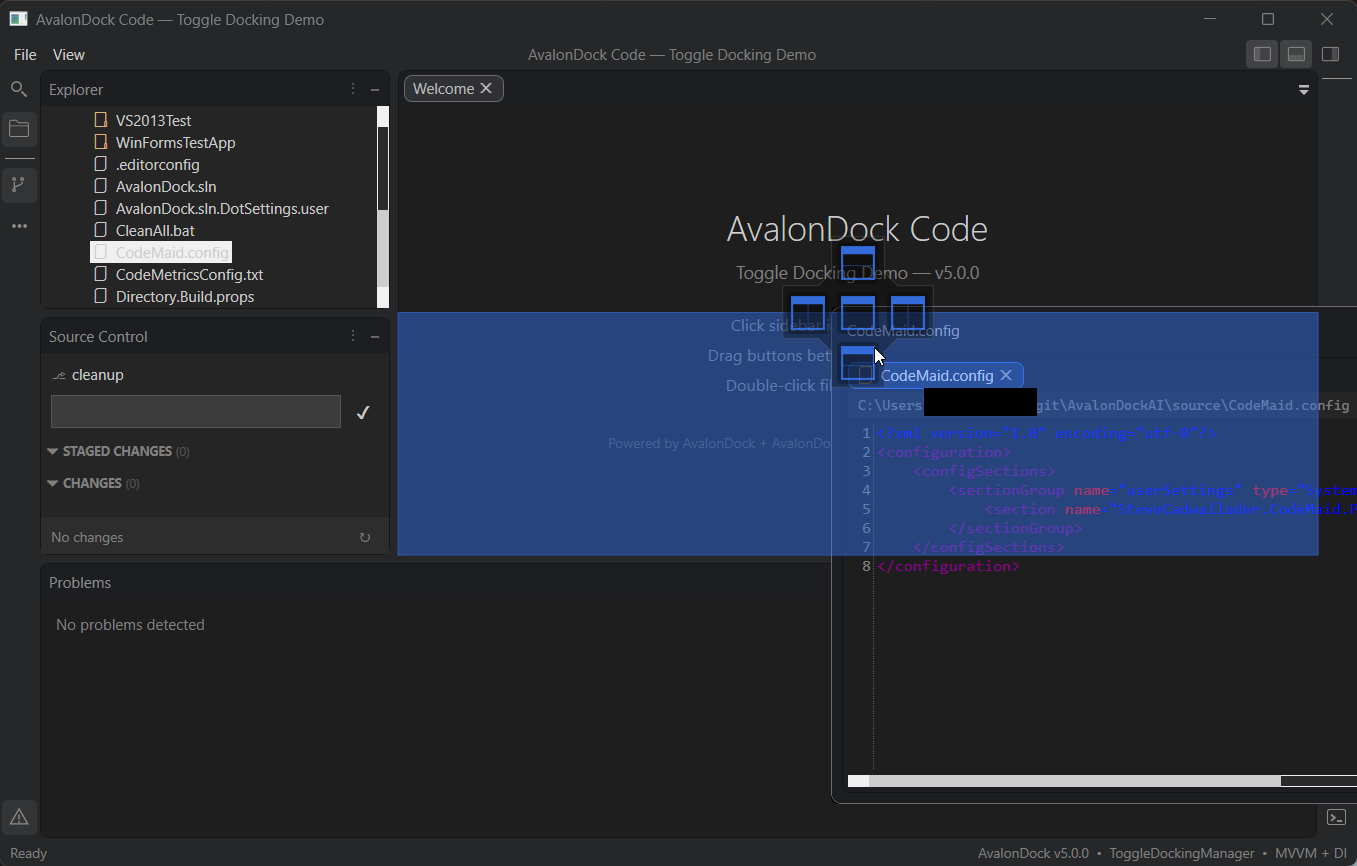Click MVVM + DI in status bar
Image resolution: width=1357 pixels, height=866 pixels.
tap(1311, 853)
